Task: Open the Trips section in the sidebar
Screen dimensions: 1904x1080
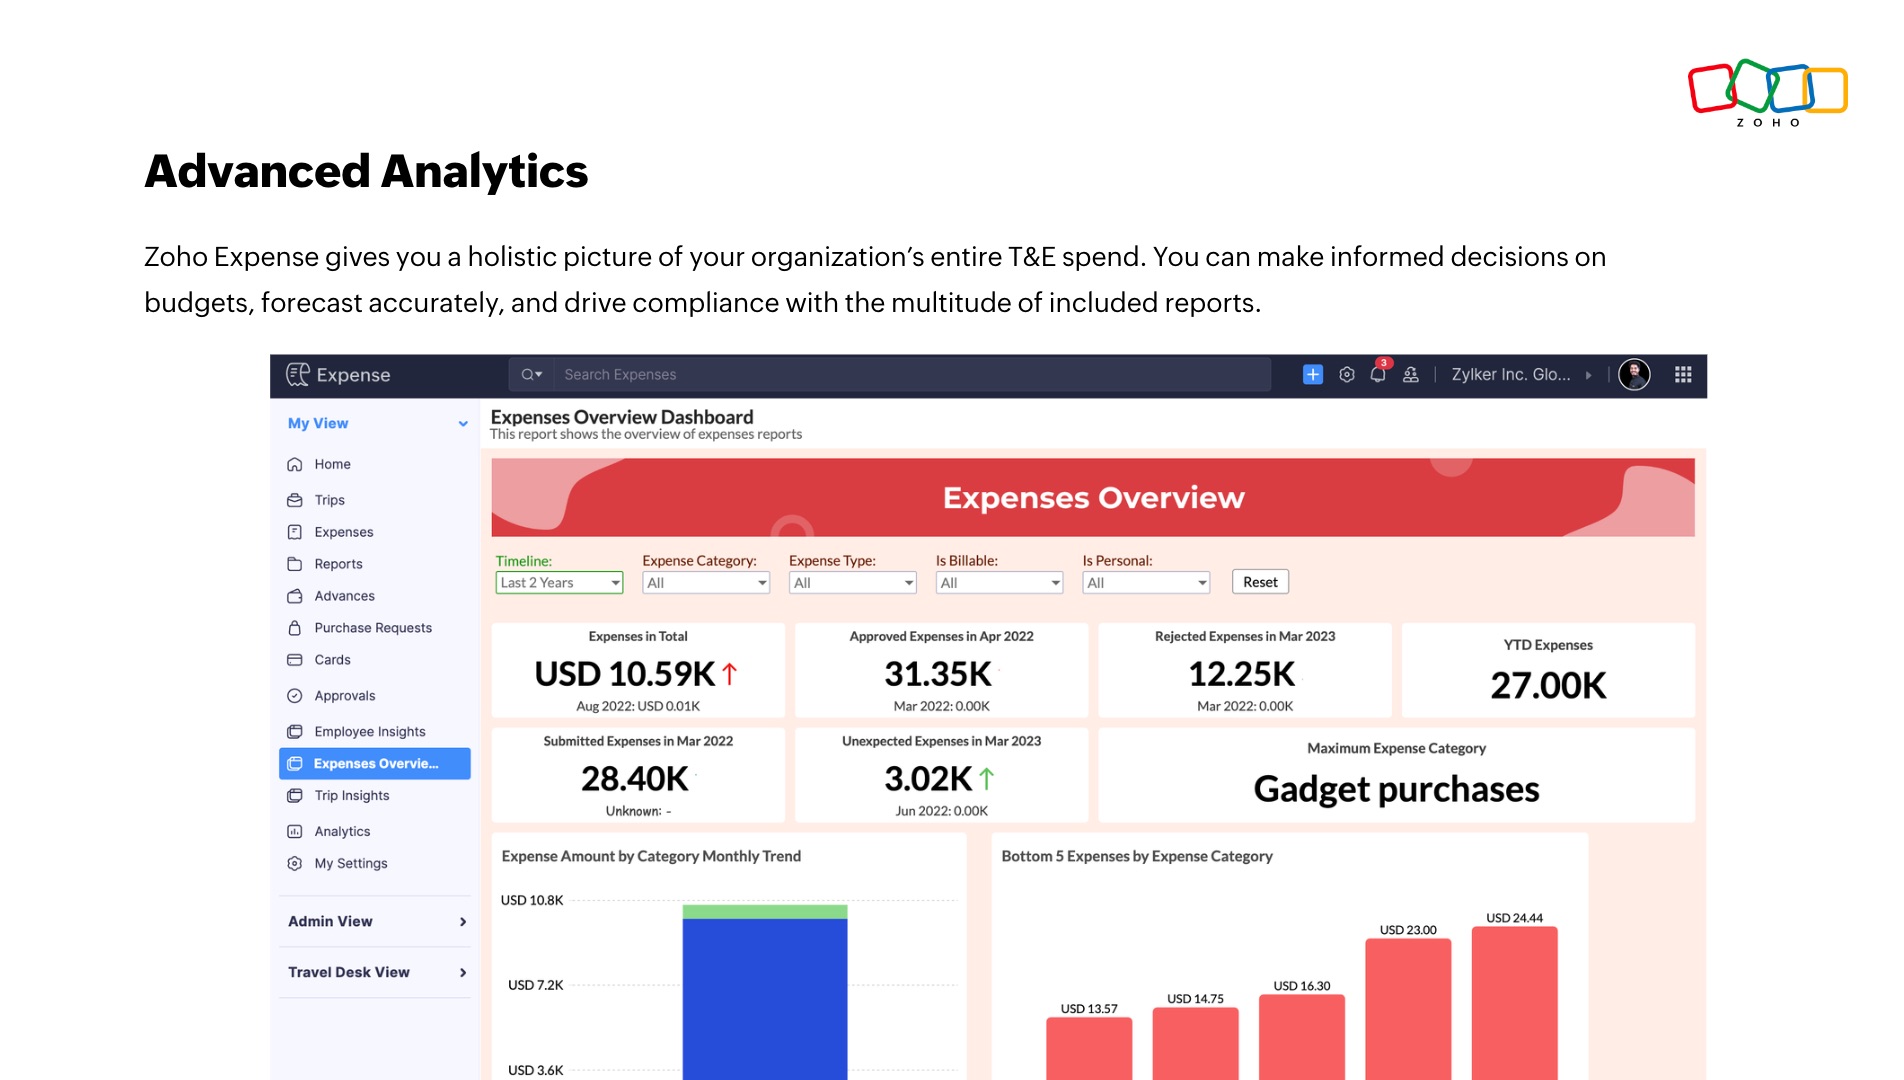Action: tap(330, 499)
